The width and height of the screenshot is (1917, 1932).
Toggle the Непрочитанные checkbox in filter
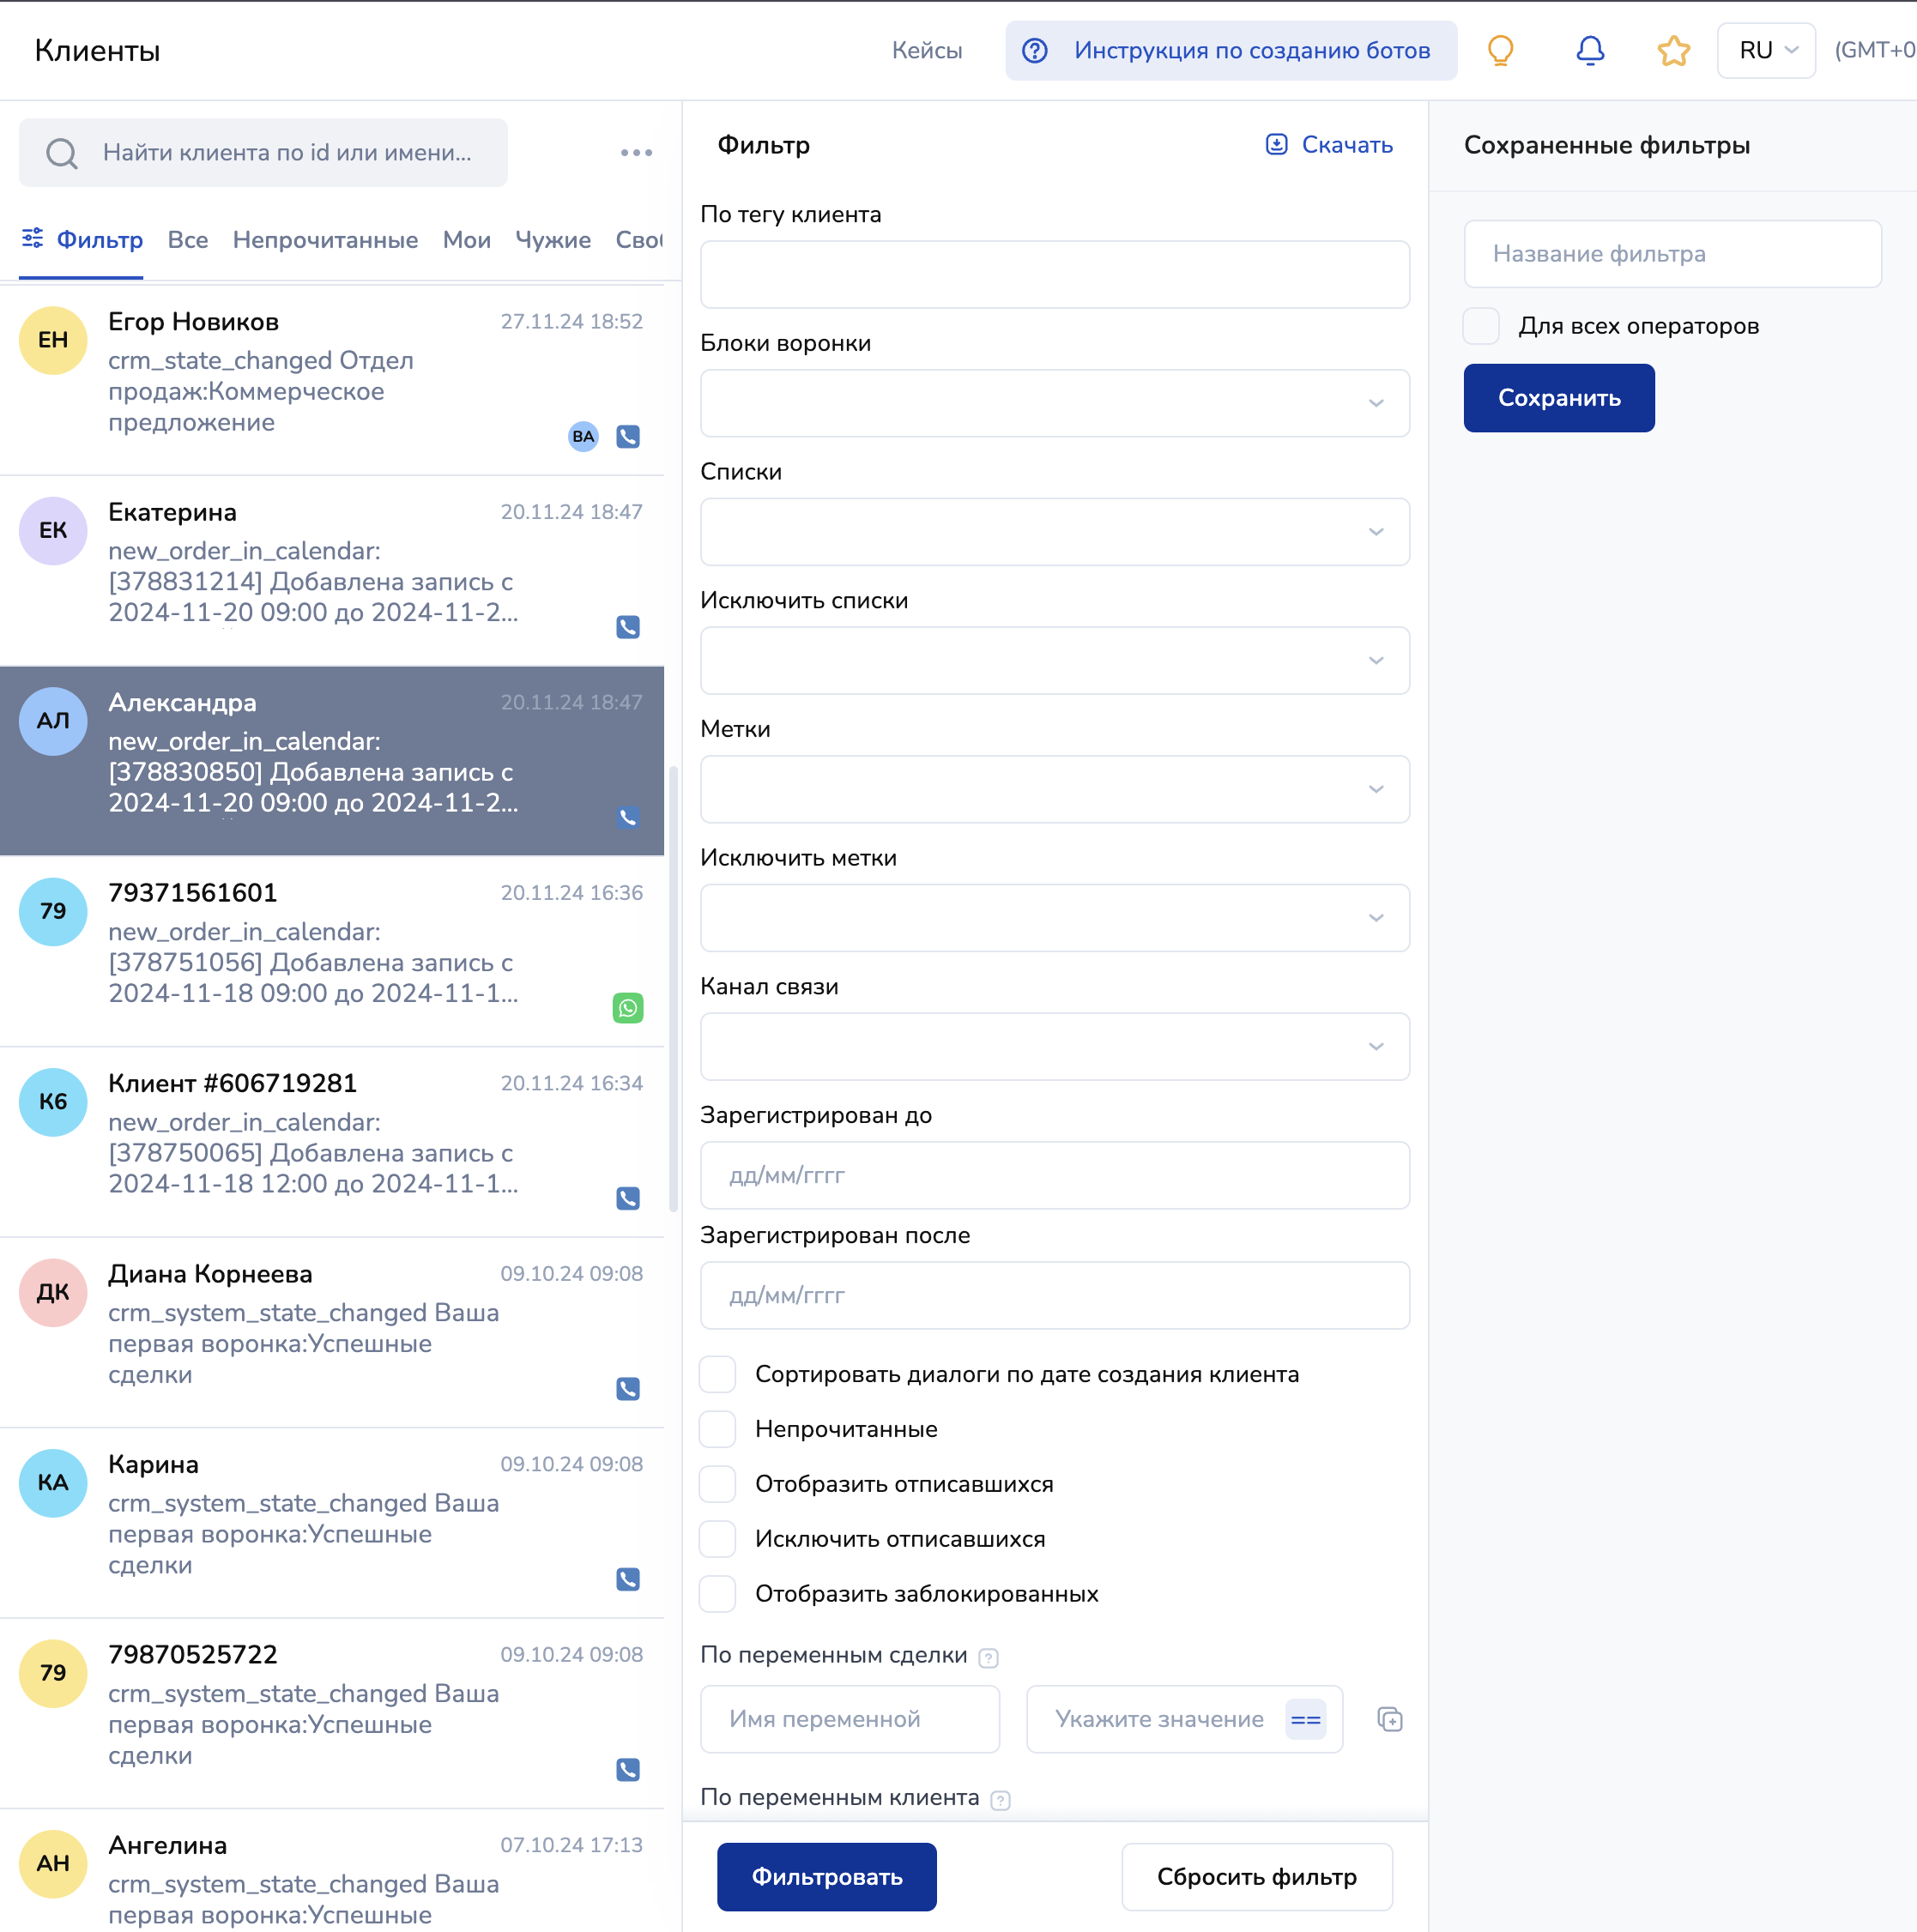717,1429
